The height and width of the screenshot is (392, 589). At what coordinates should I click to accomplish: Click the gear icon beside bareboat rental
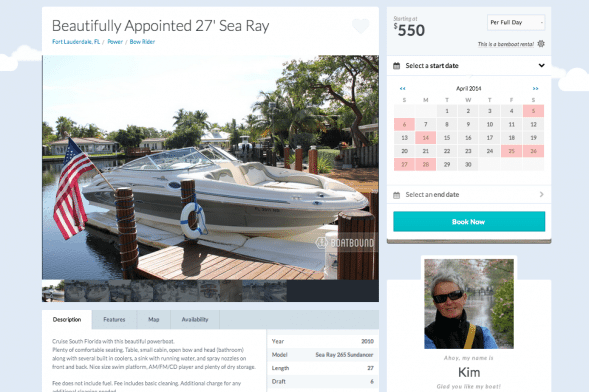pyautogui.click(x=541, y=44)
